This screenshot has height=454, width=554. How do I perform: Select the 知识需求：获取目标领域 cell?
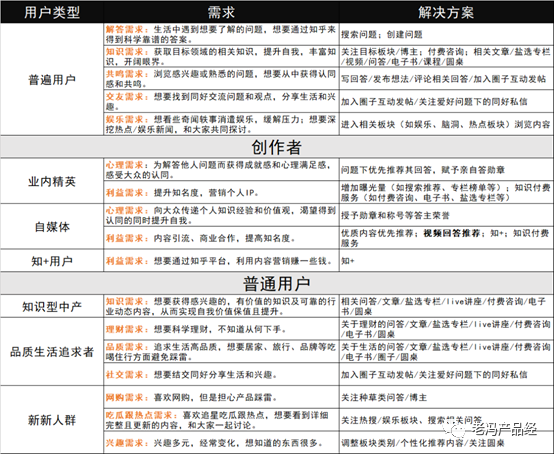point(221,56)
